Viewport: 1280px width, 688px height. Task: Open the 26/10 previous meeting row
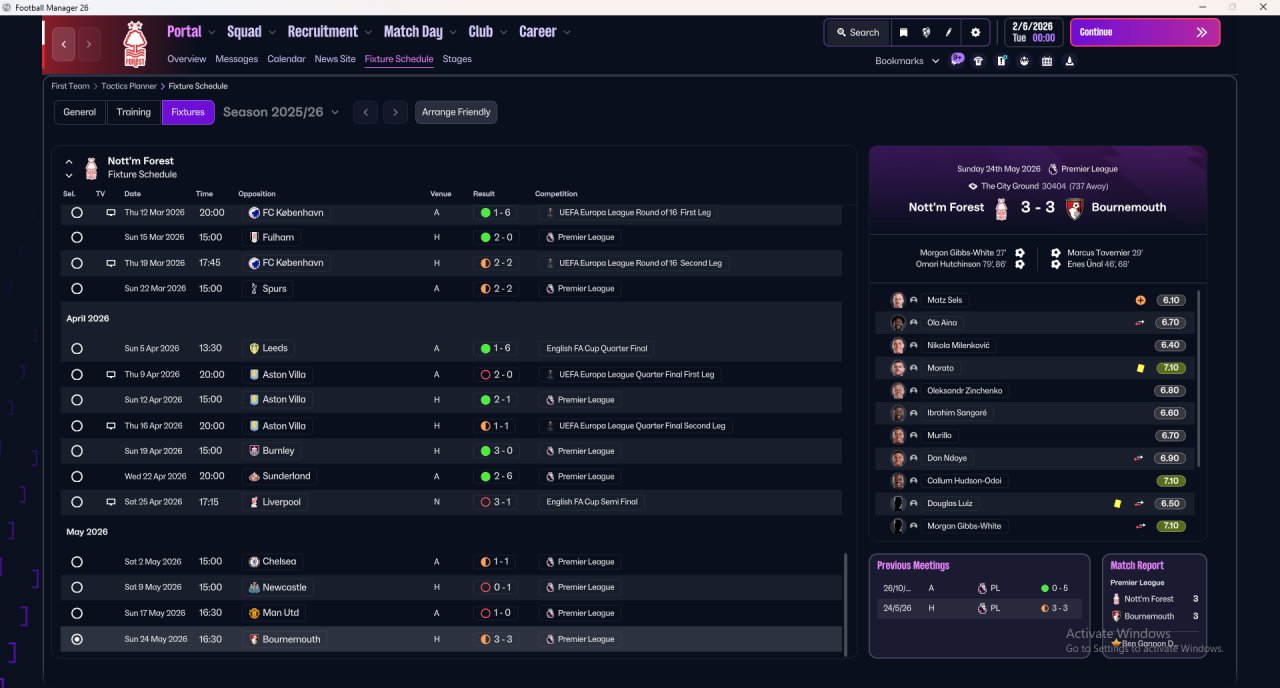979,589
